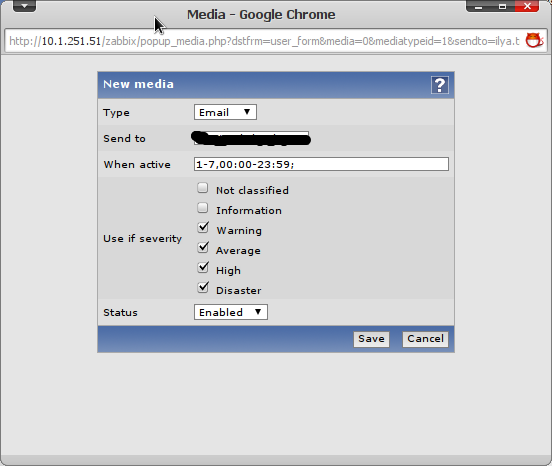This screenshot has height=466, width=552.
Task: Focus the When active time period field
Action: click(x=321, y=164)
